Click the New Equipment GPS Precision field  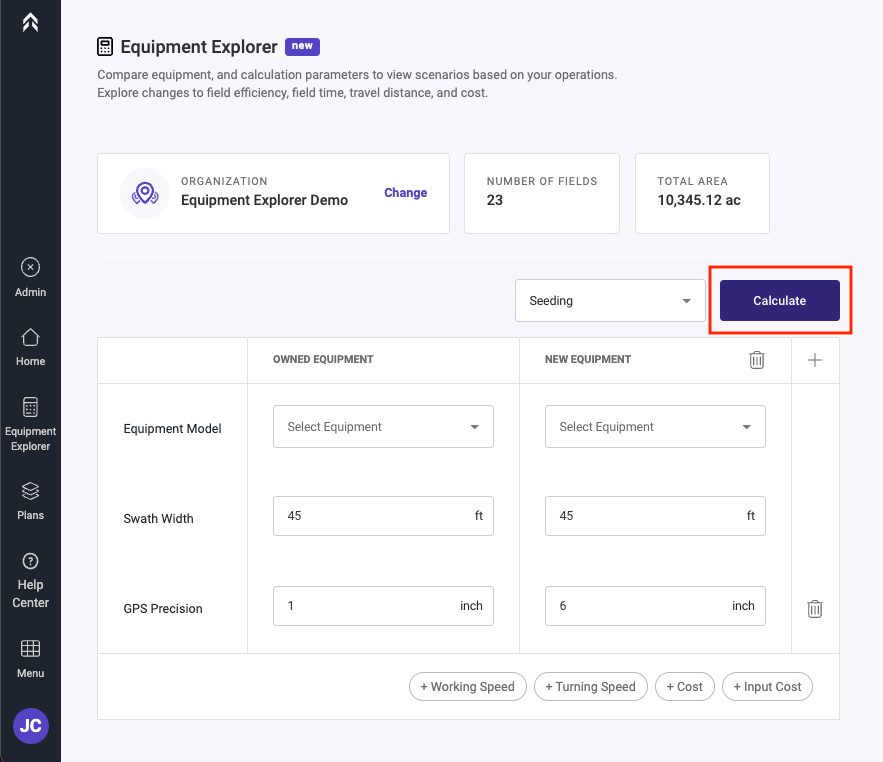coord(655,605)
